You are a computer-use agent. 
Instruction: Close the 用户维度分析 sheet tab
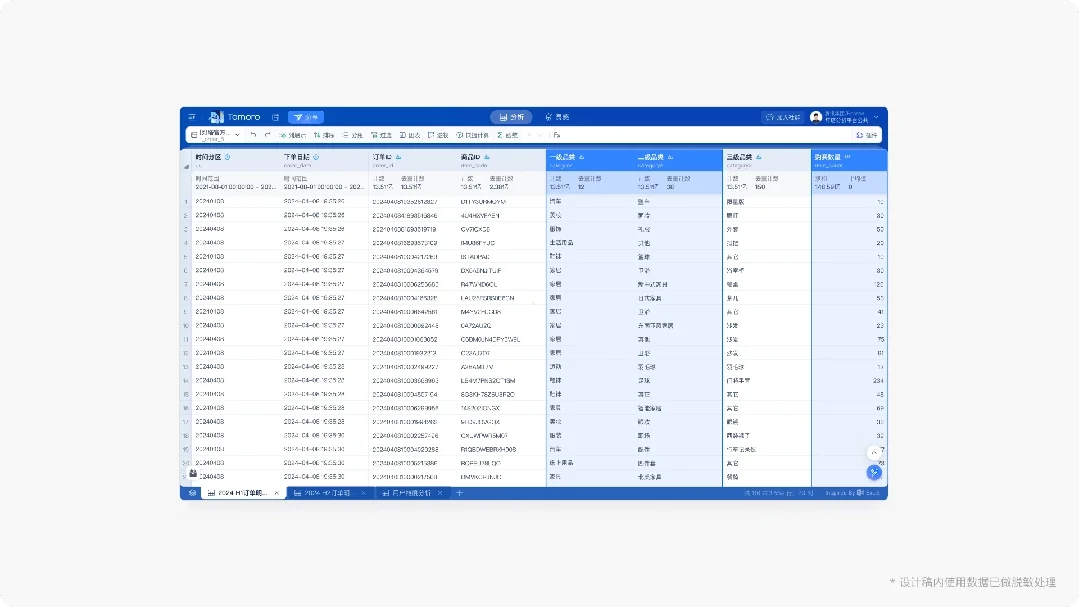440,493
